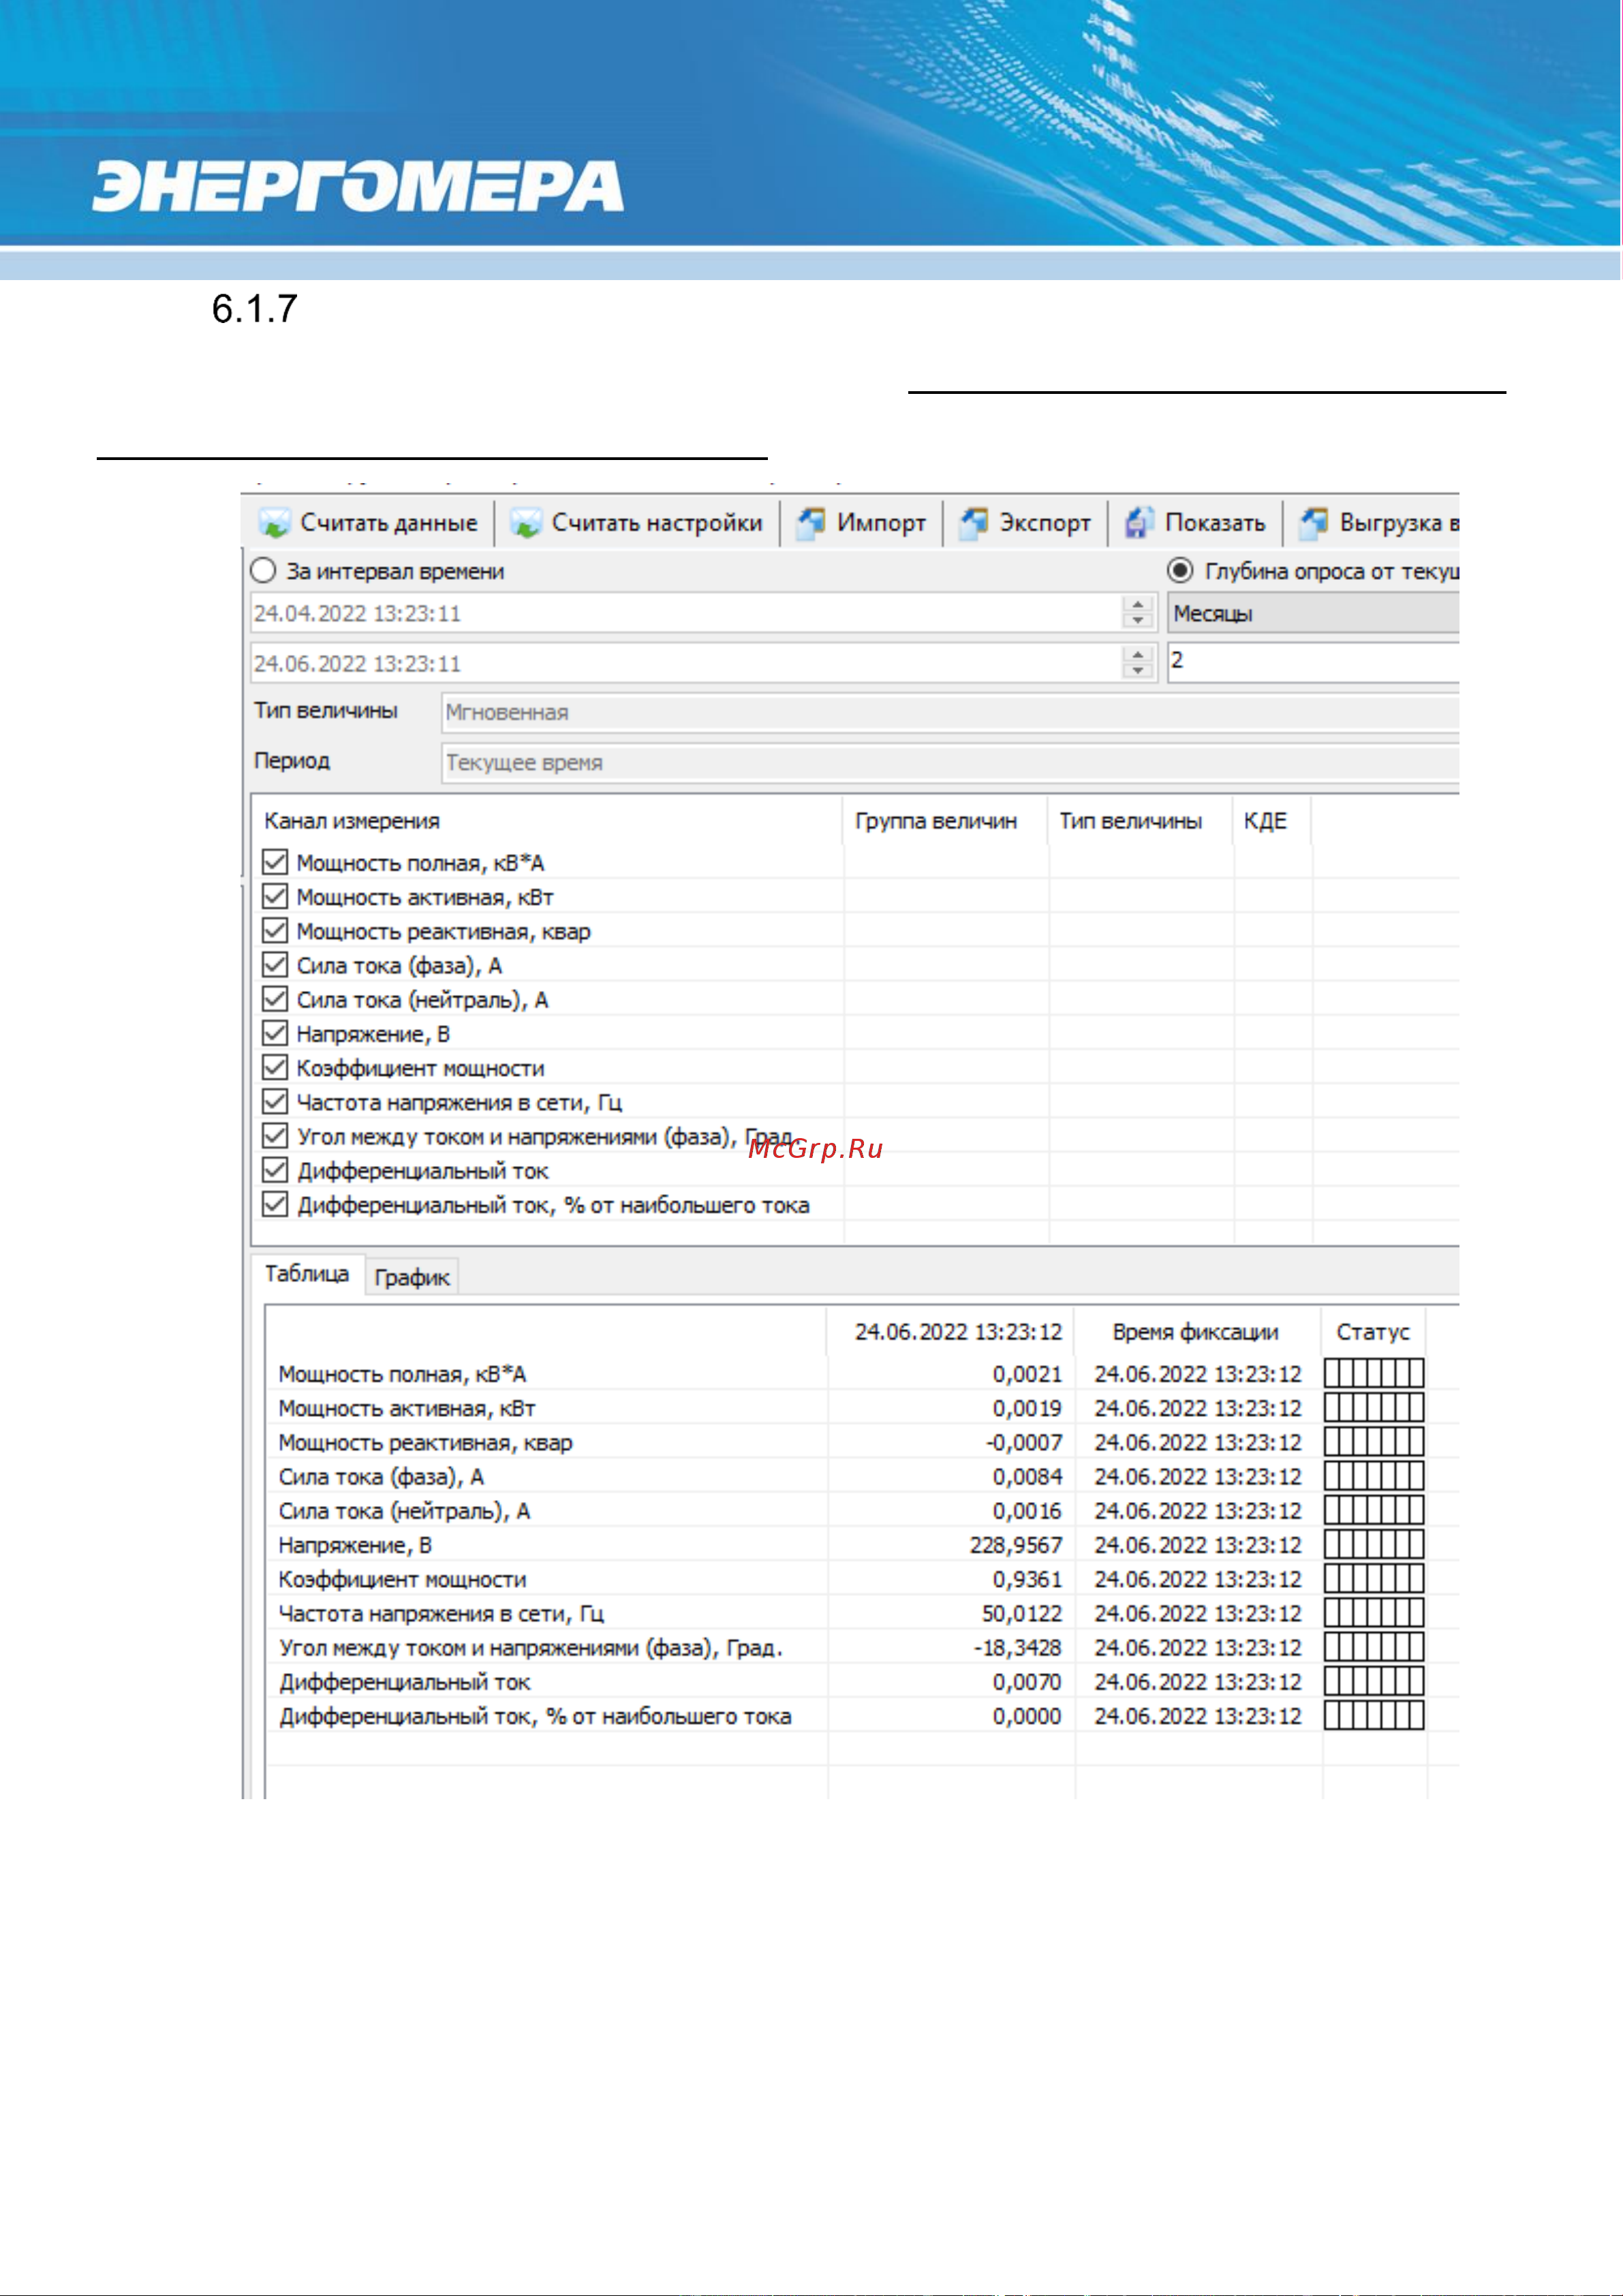Click the value -0,0007 in results table
1623x2296 pixels.
[x=1024, y=1442]
